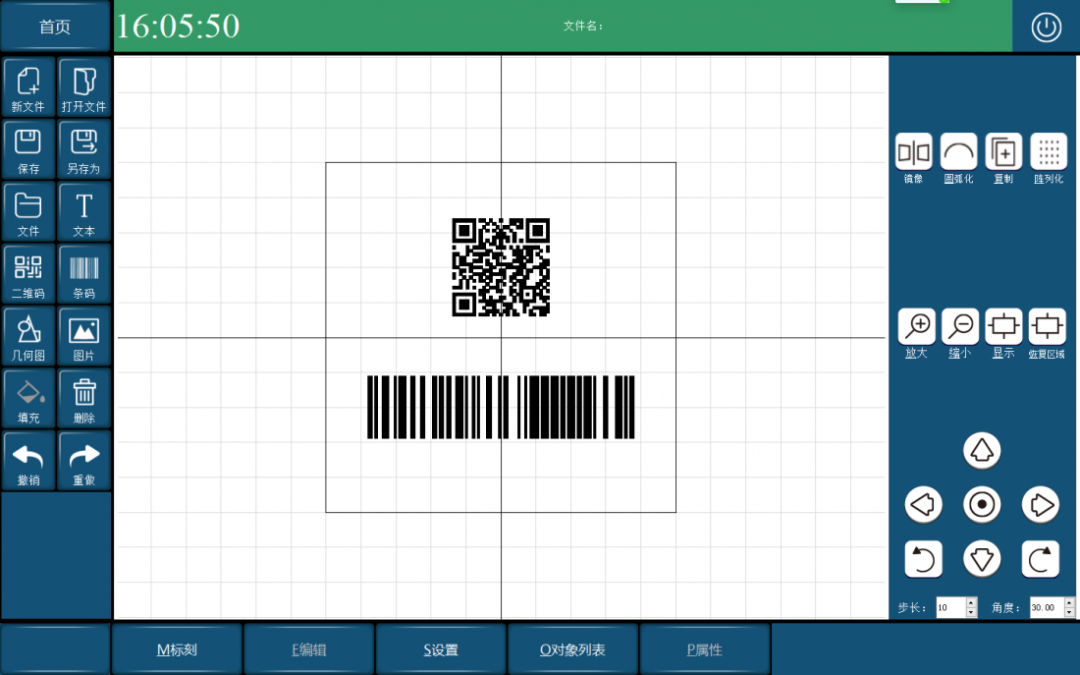Click the 文件名 filename label

click(583, 26)
